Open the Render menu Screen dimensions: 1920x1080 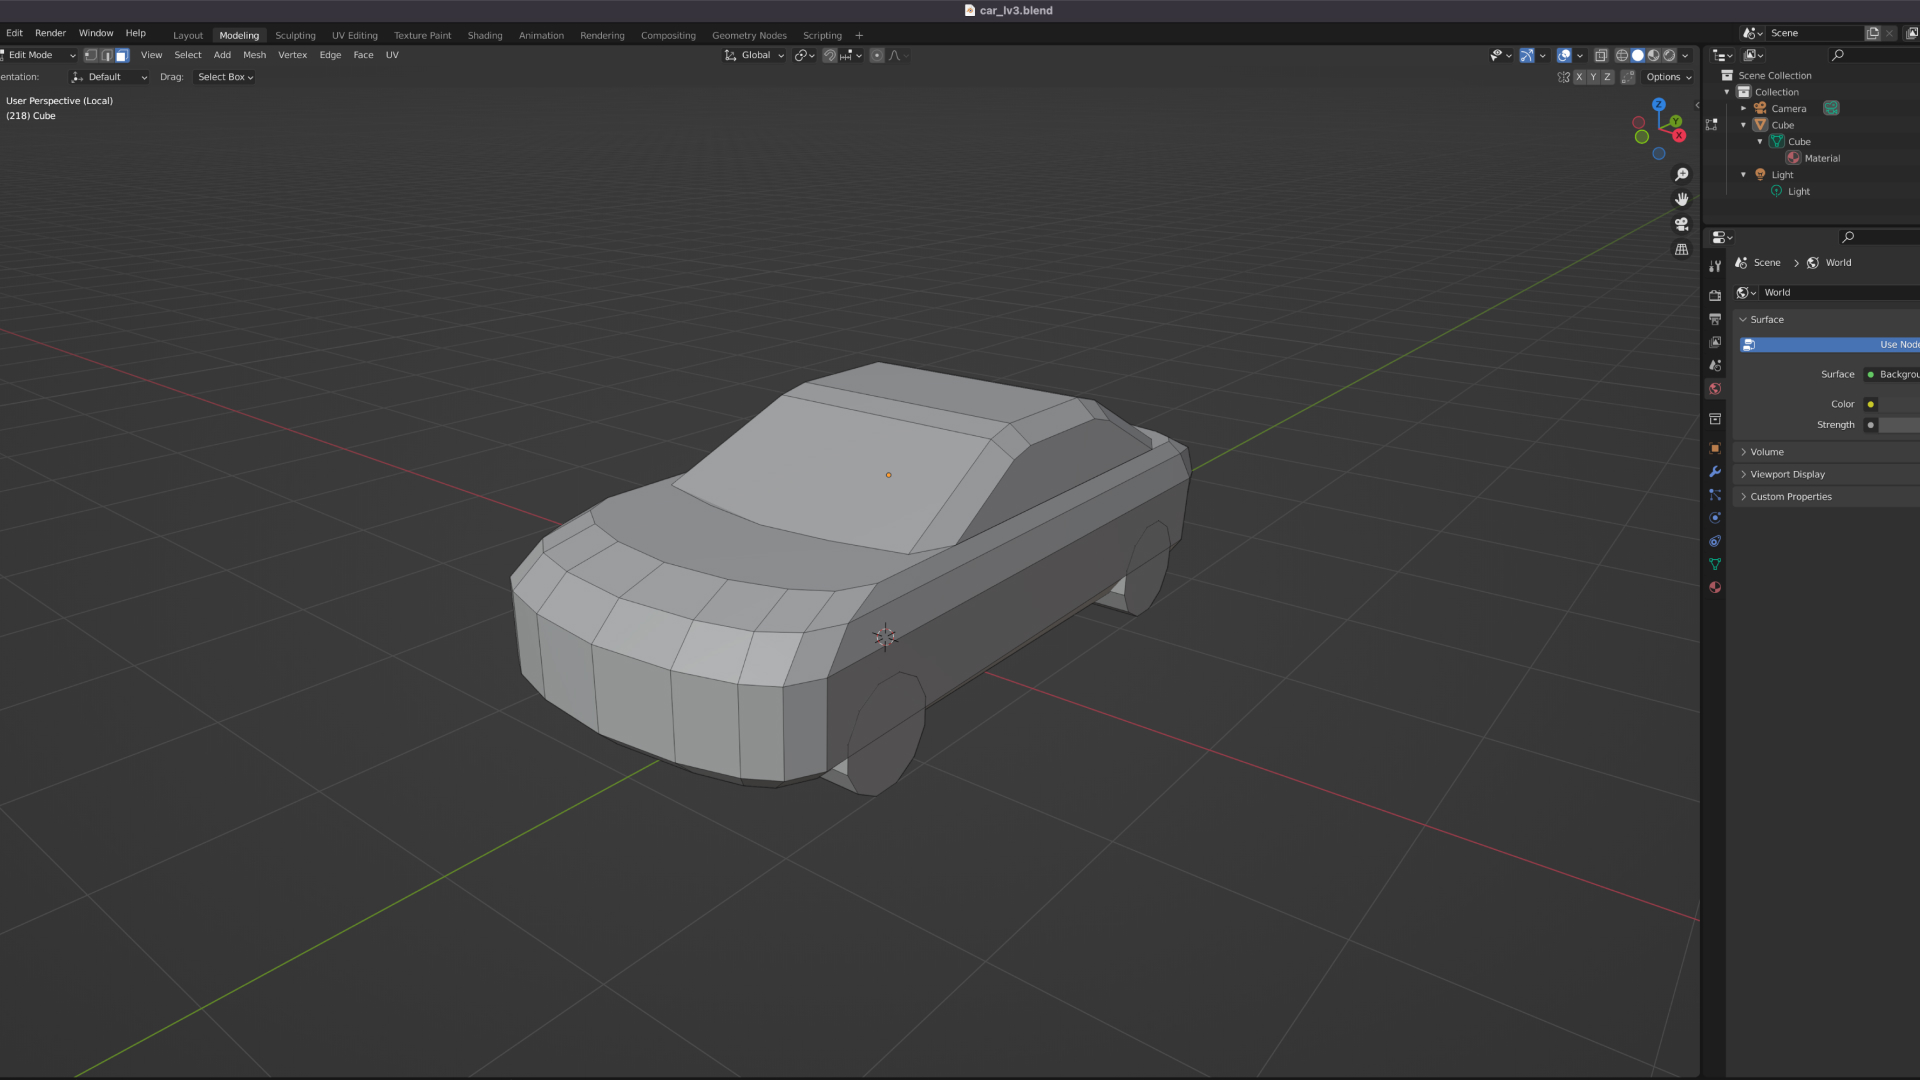50,33
